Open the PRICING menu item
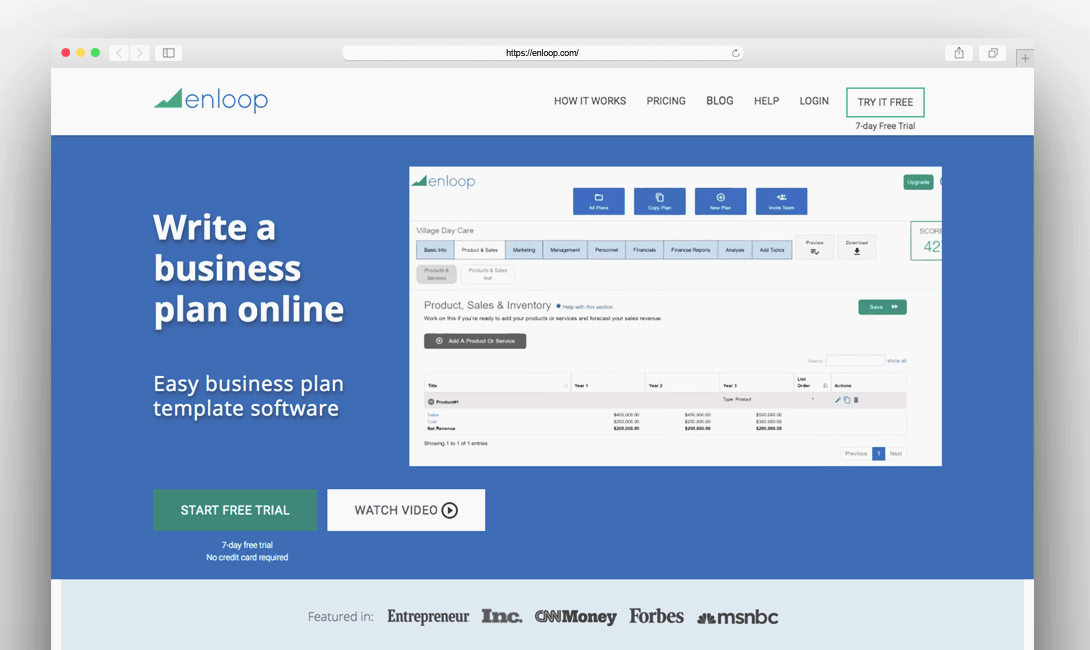 pos(666,101)
